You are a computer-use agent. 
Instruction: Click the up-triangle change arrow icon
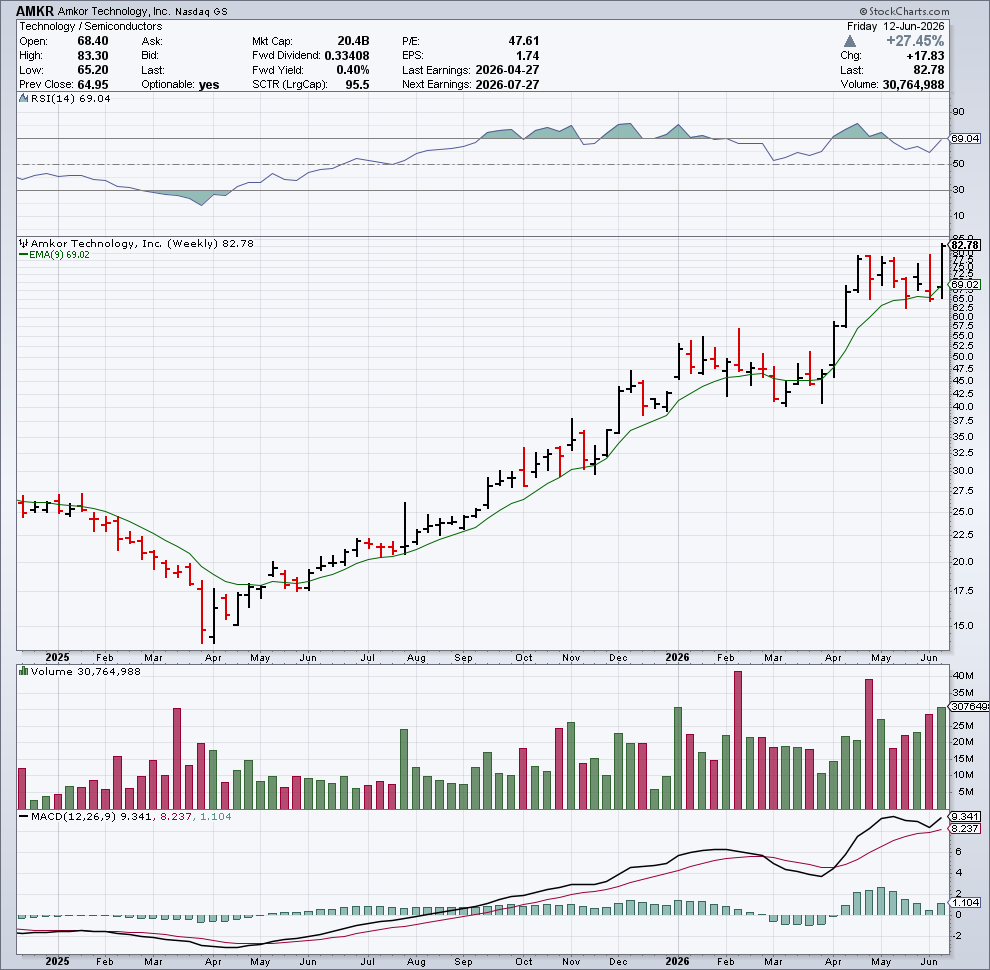tap(850, 41)
